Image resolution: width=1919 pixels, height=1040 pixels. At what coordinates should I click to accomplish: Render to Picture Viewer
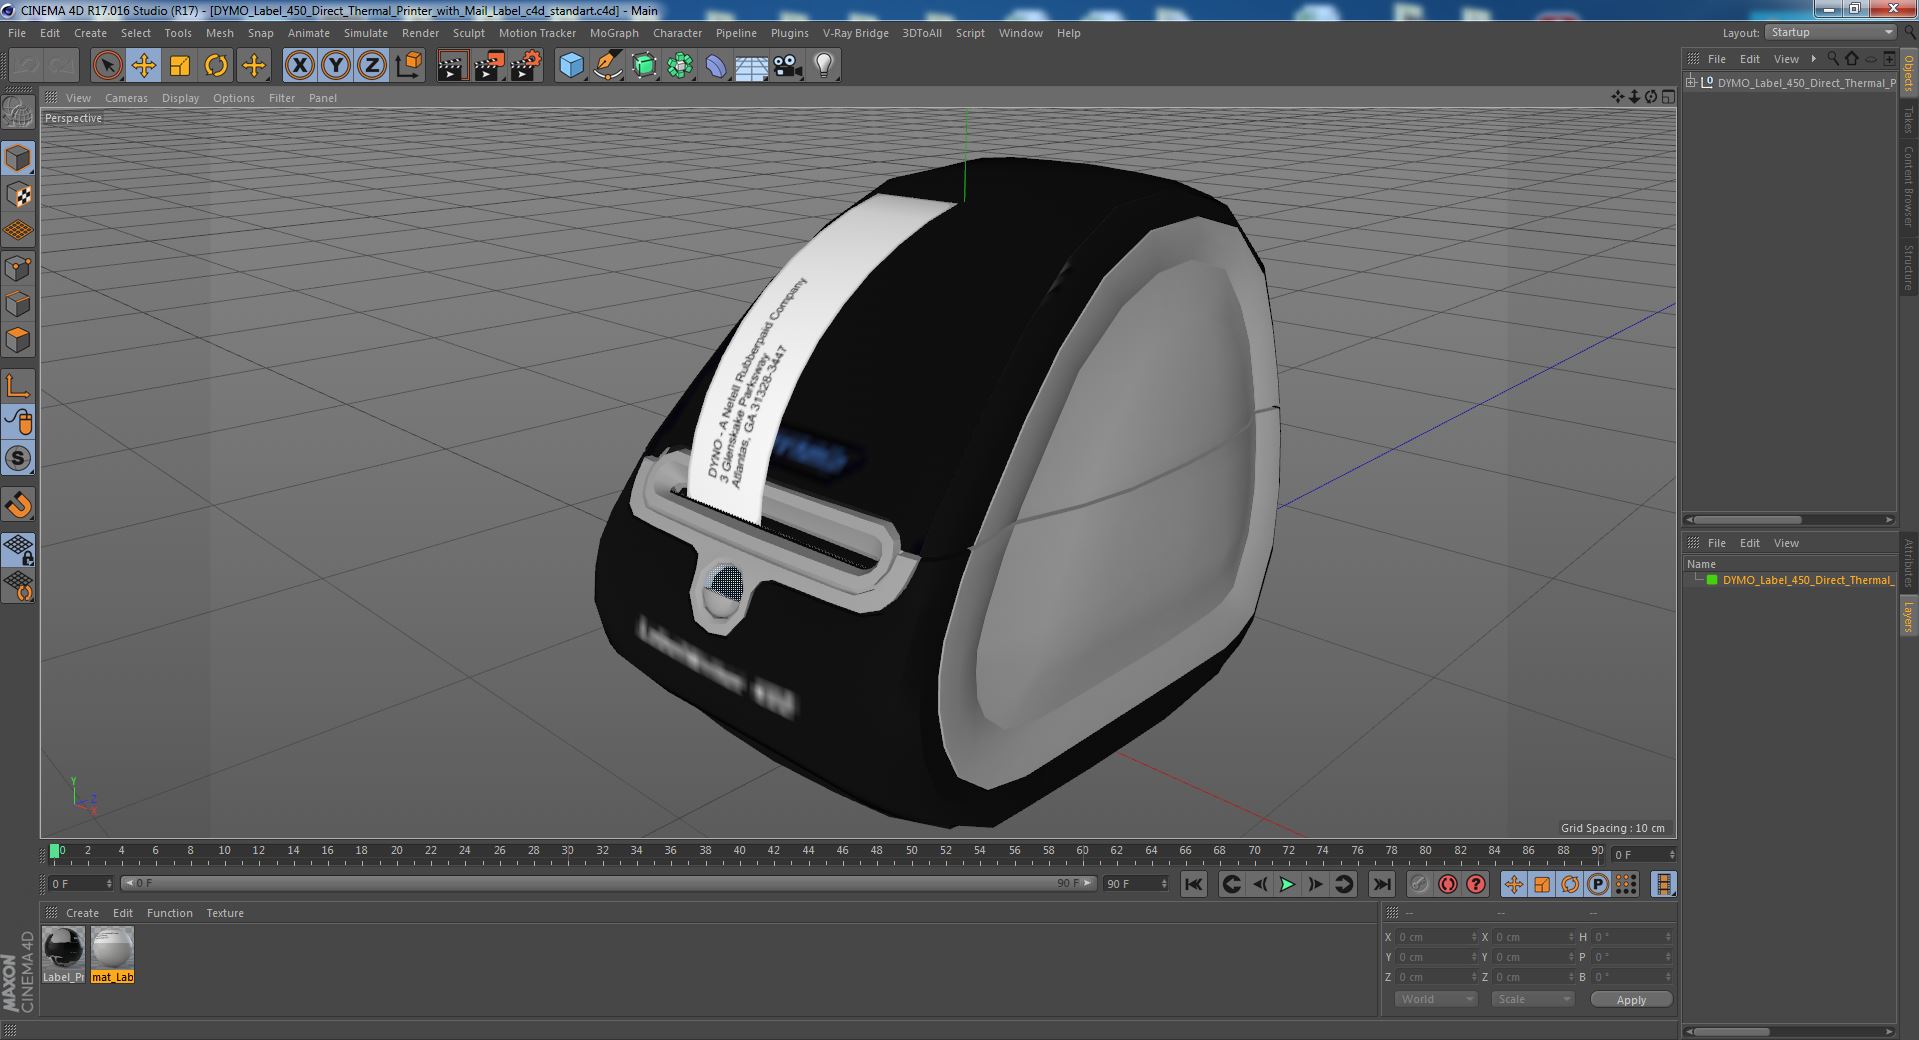click(x=489, y=66)
